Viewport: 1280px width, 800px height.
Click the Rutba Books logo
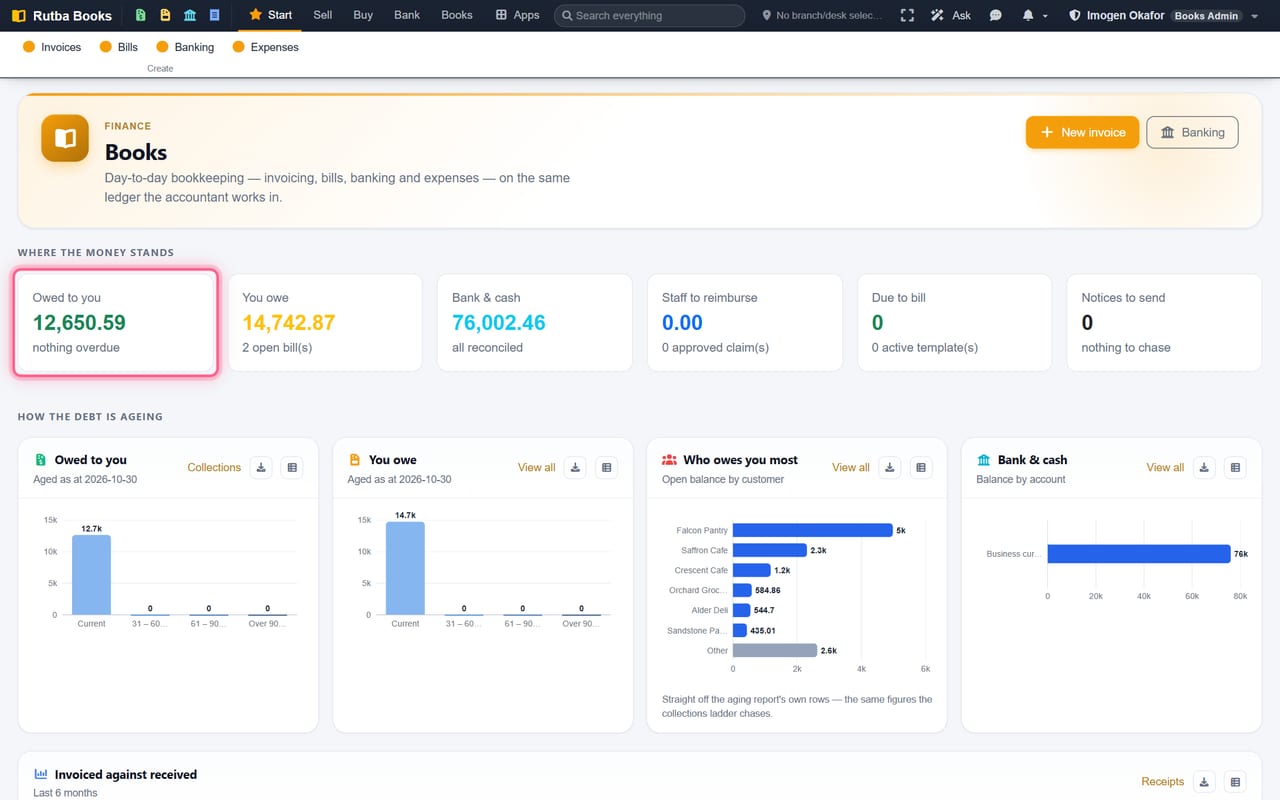click(x=62, y=16)
